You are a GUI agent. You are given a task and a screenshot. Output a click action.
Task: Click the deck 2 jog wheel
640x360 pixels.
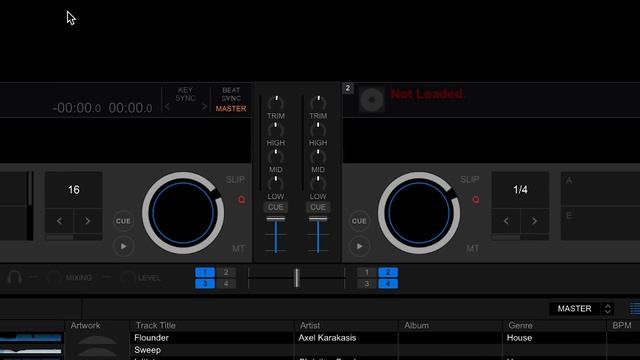[x=419, y=213]
